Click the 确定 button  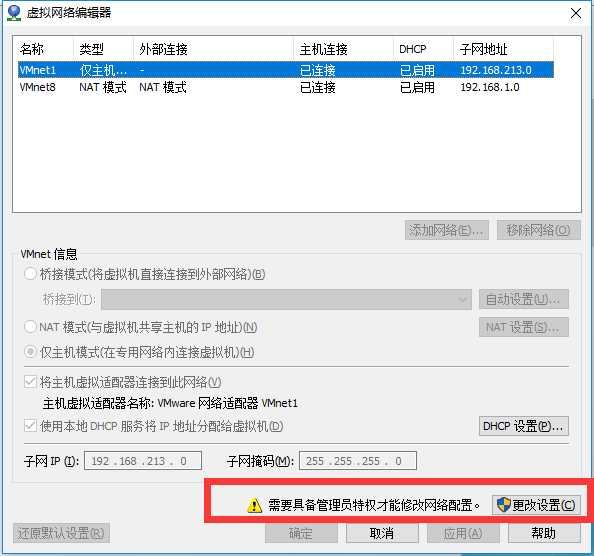pos(301,533)
